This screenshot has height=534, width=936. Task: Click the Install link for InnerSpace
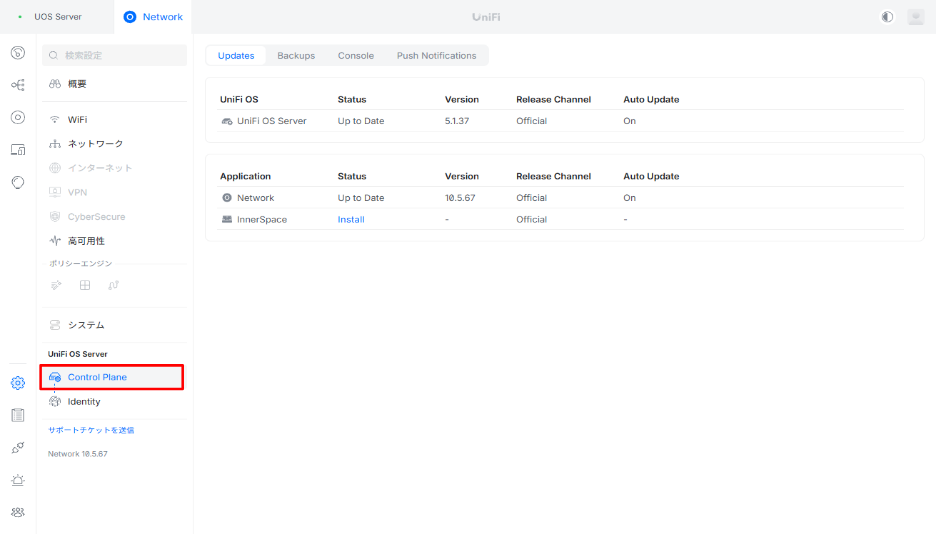(x=351, y=220)
